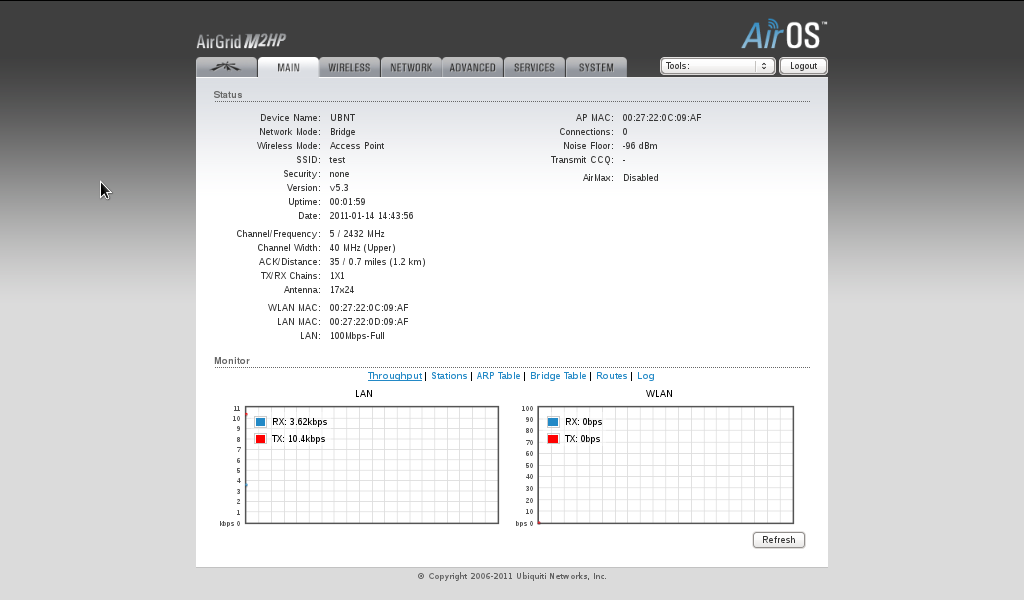Click the AirMax value Disabled
Screen dimensions: 1024x600
[x=641, y=178]
